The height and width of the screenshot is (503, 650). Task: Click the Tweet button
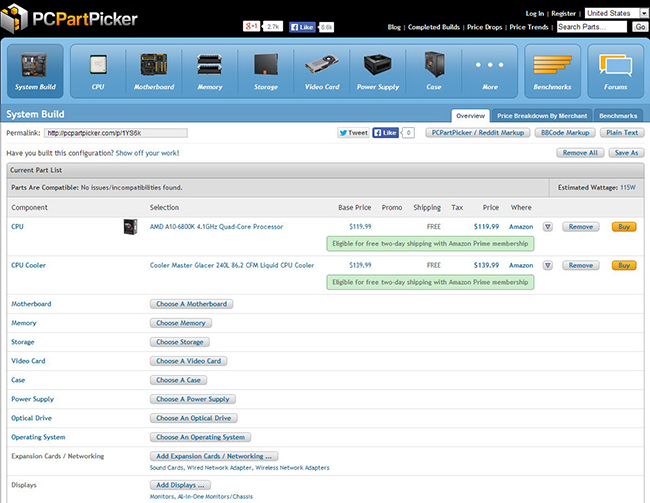click(353, 133)
